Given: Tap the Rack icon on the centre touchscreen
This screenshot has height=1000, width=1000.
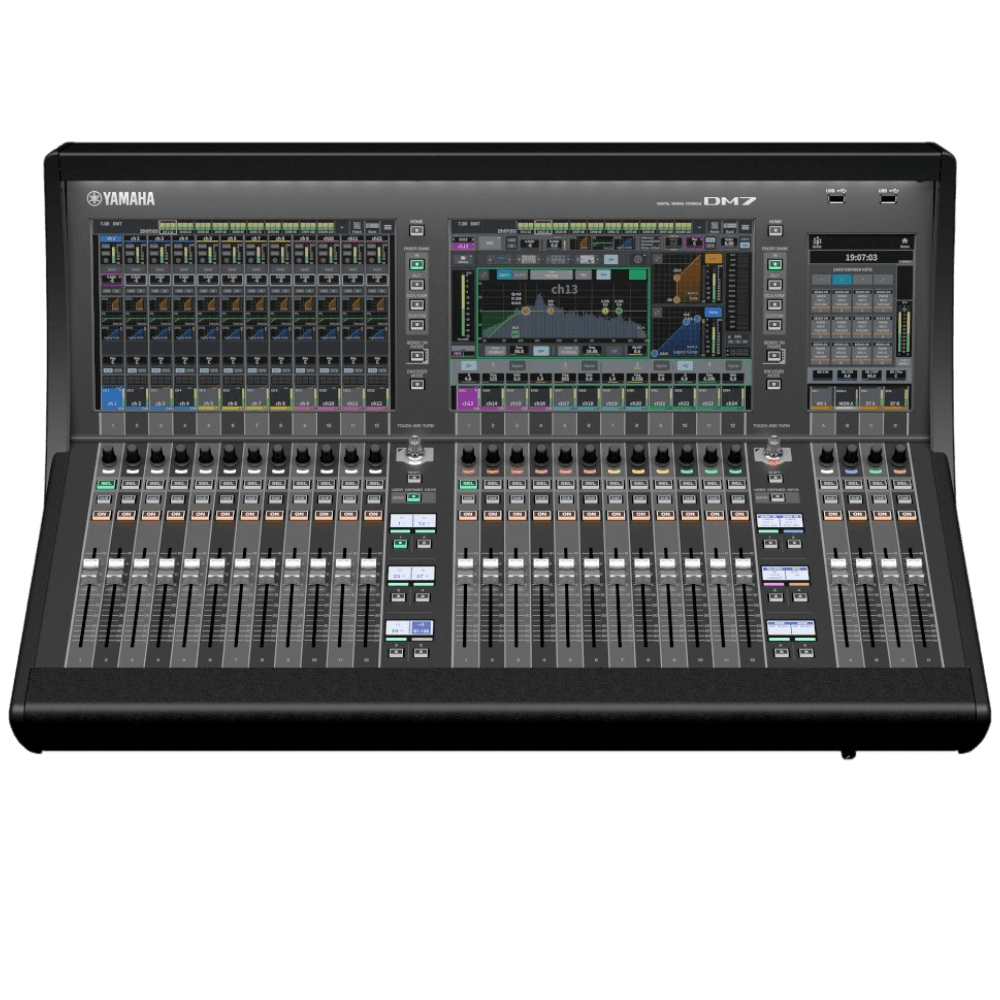Looking at the screenshot, I should (x=730, y=228).
